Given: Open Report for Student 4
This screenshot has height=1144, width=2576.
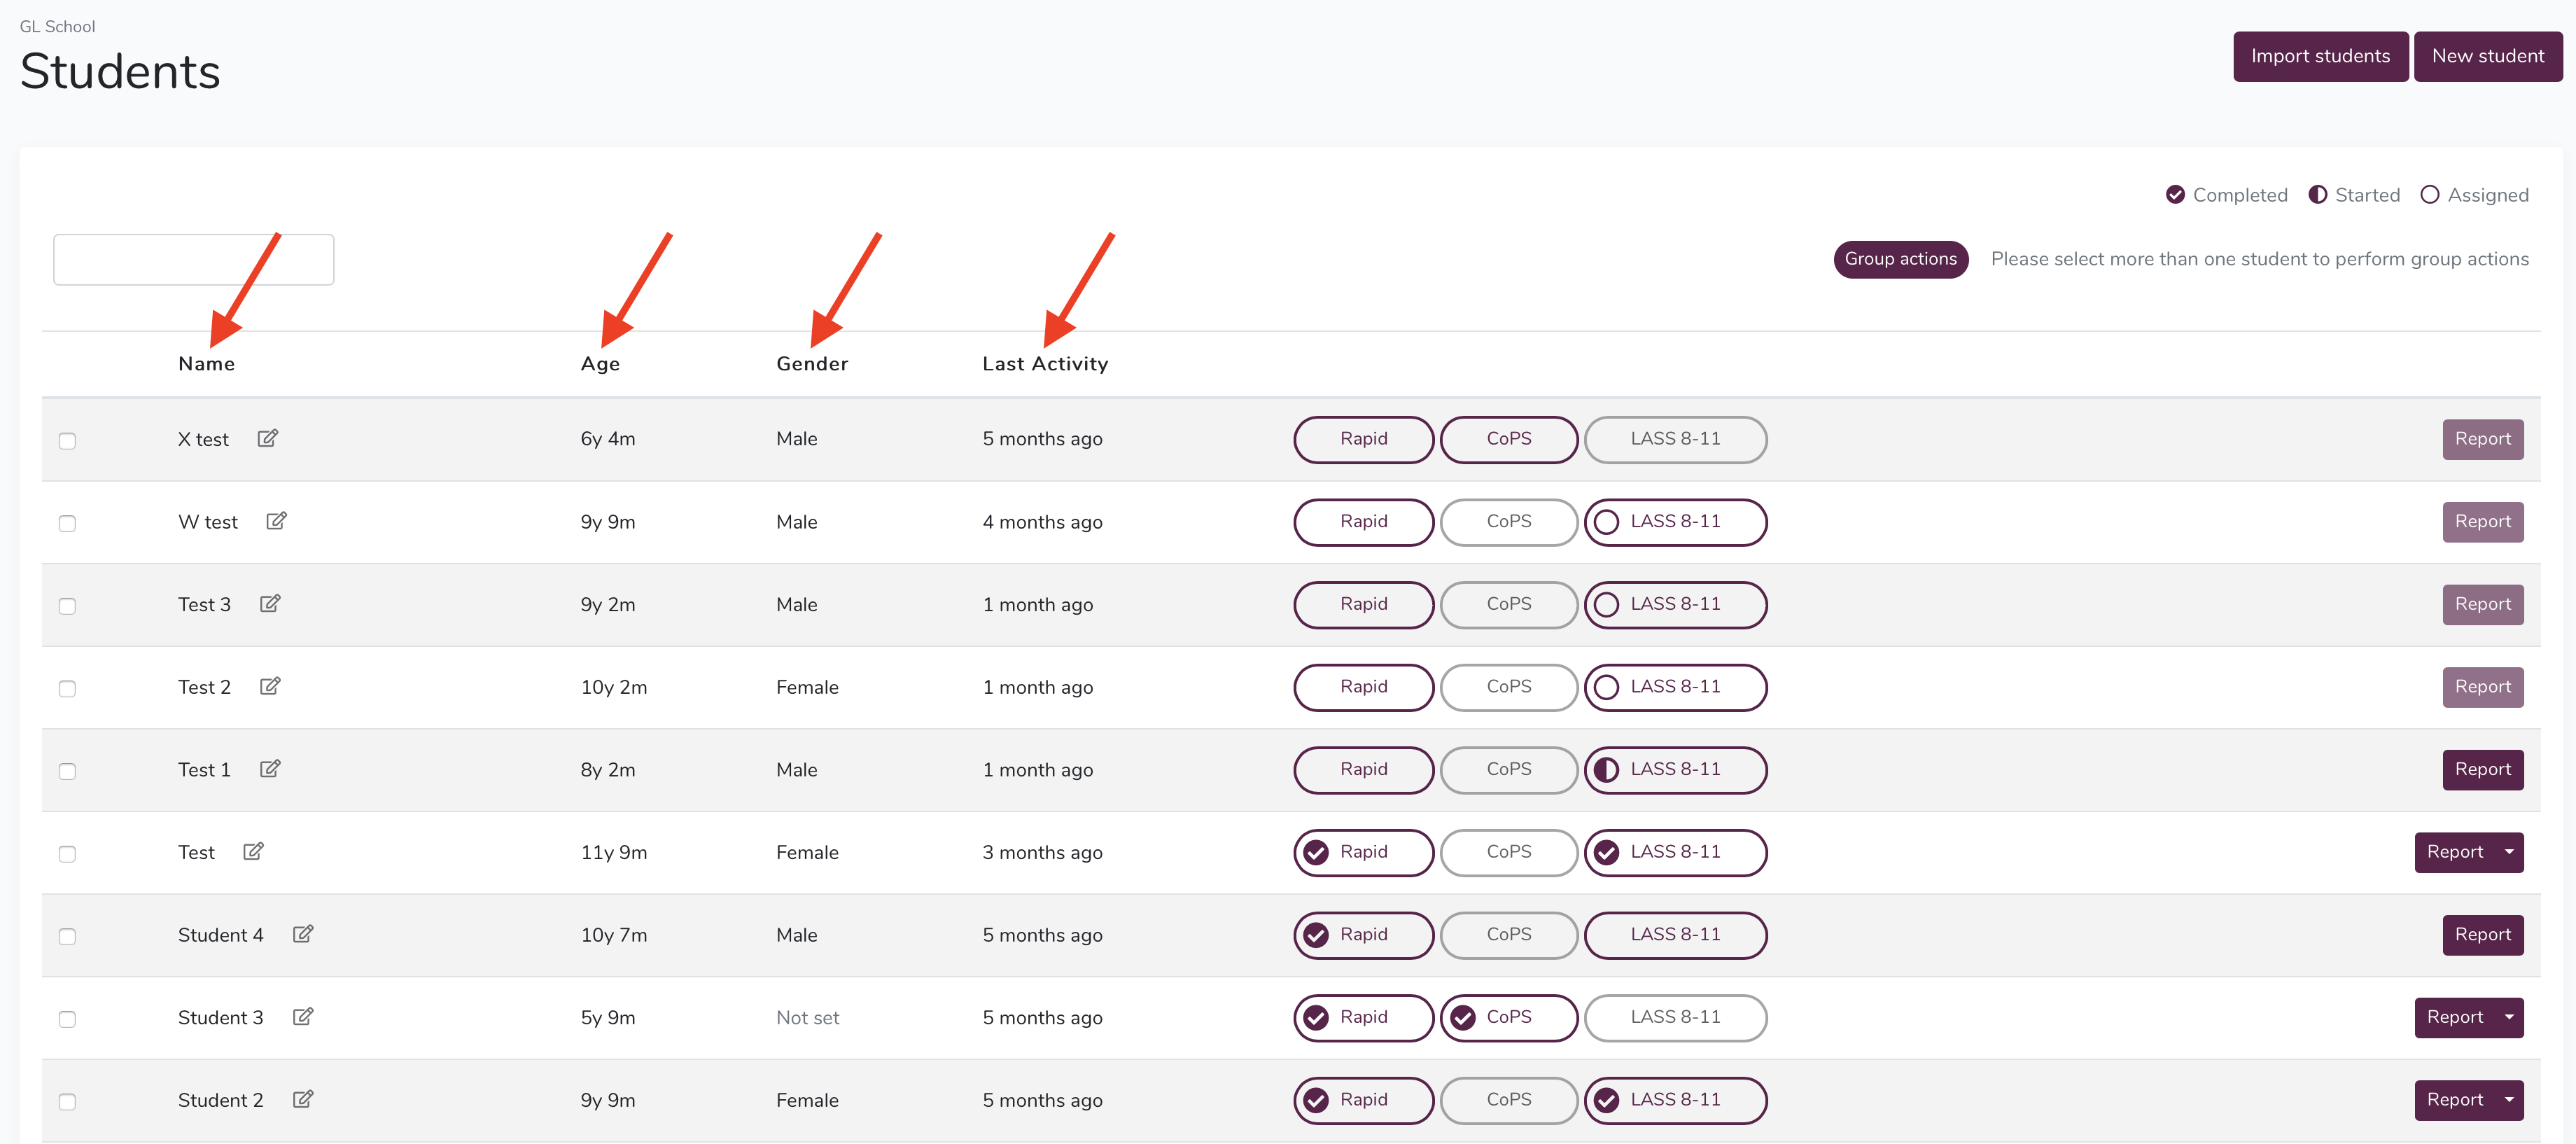Looking at the screenshot, I should [2482, 935].
